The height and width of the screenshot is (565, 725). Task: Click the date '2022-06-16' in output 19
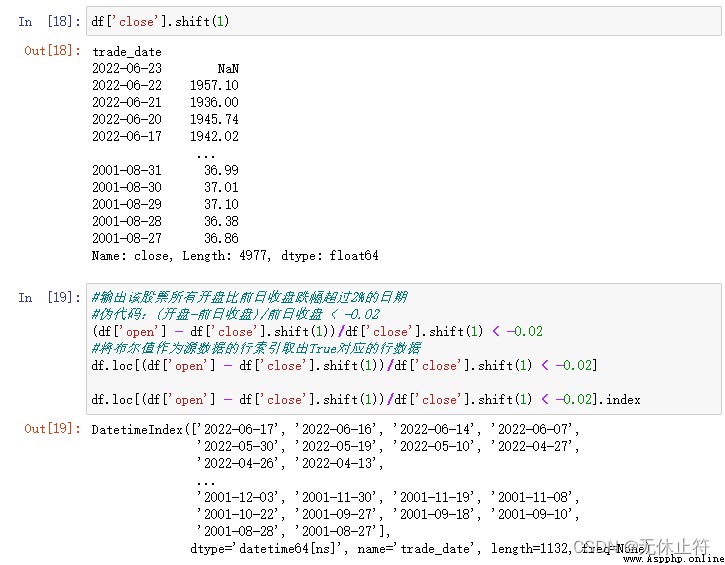click(337, 430)
